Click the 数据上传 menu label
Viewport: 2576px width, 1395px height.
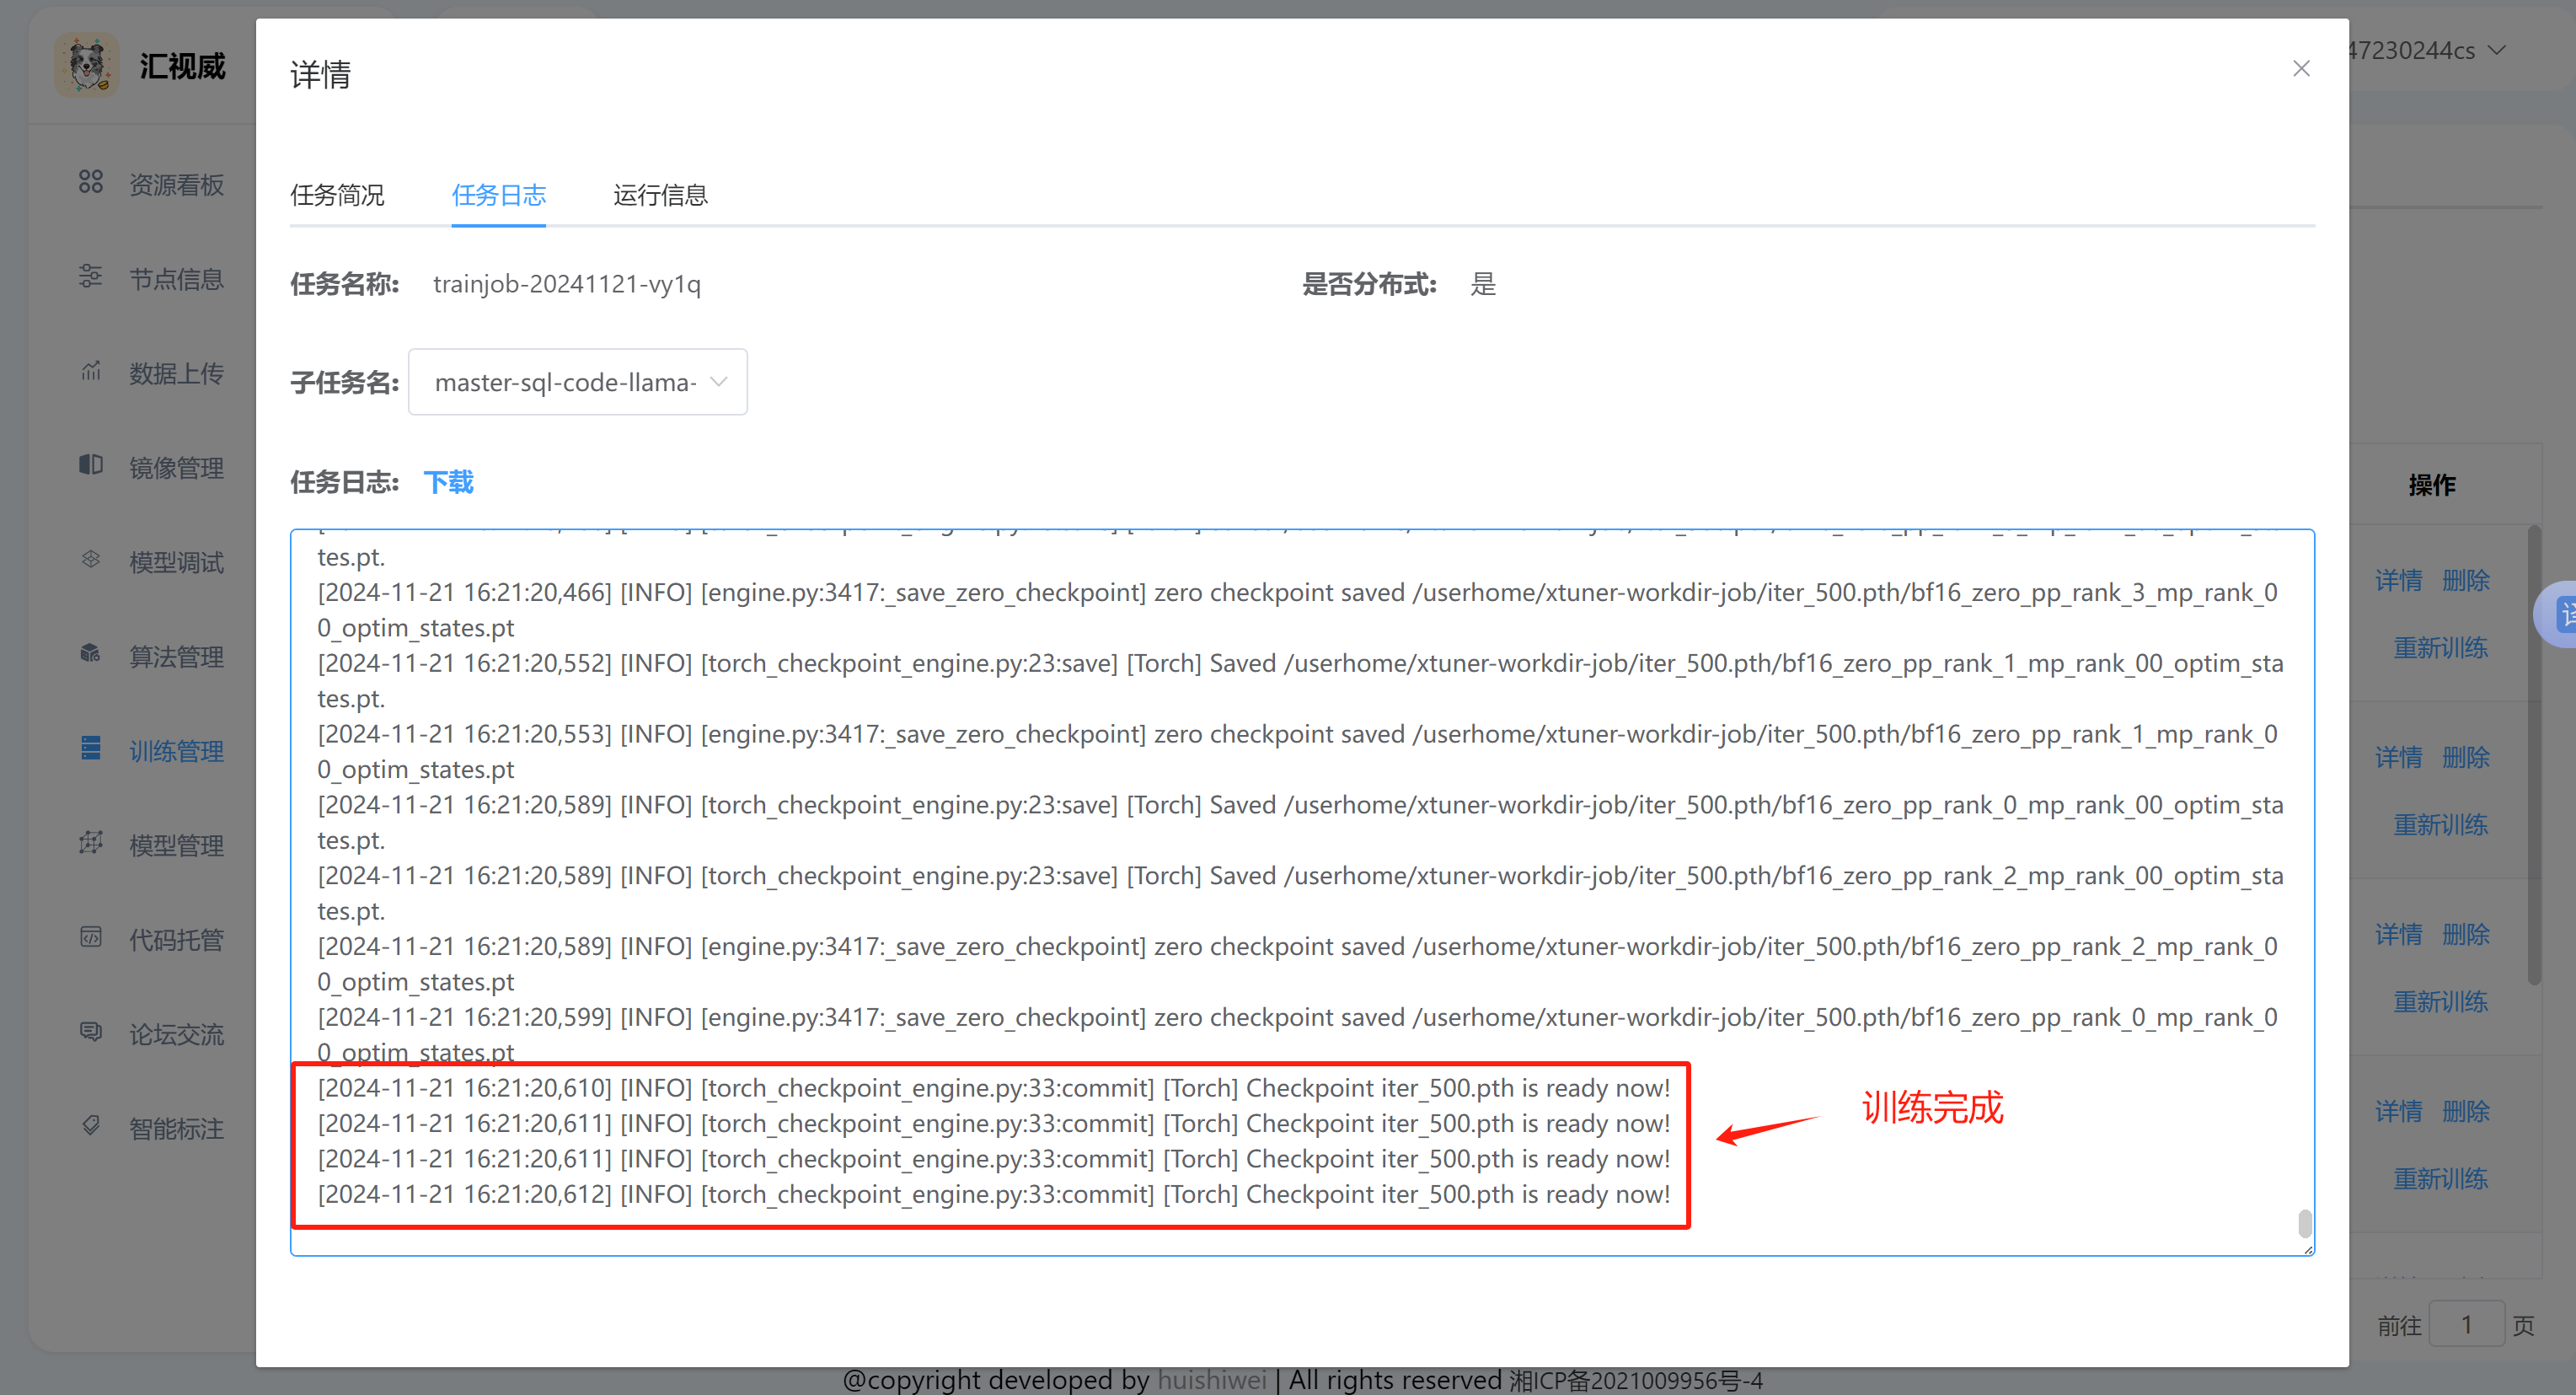click(x=176, y=373)
